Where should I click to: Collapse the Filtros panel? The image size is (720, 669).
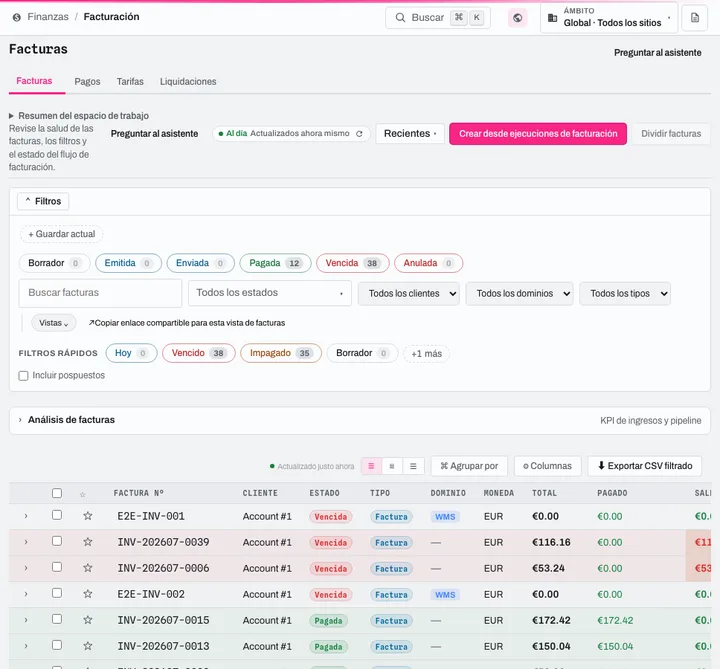[x=43, y=201]
